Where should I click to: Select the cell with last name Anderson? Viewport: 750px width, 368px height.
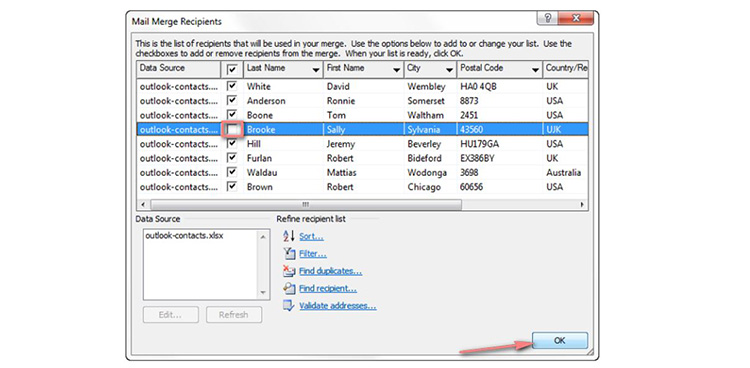284,101
